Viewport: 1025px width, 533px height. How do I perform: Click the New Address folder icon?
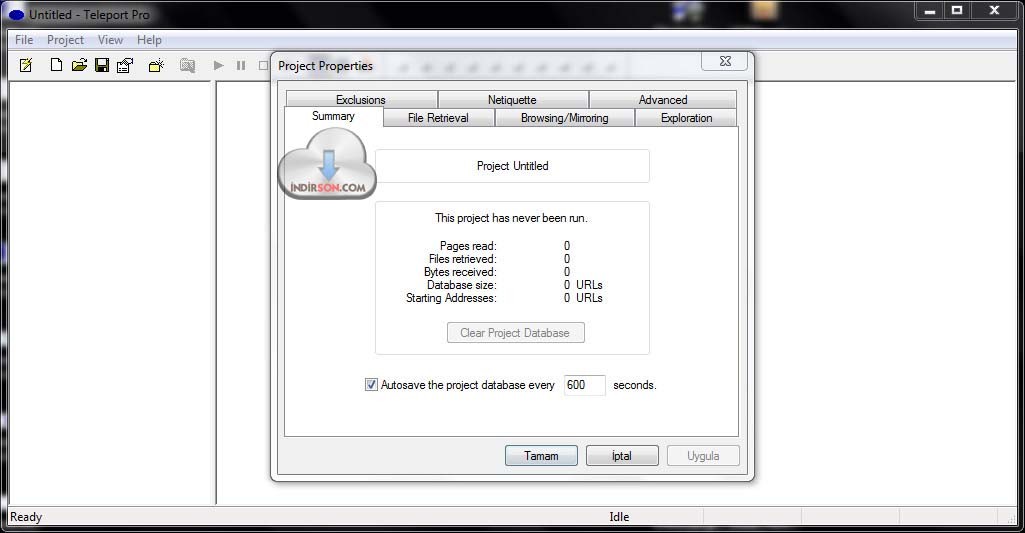[155, 65]
